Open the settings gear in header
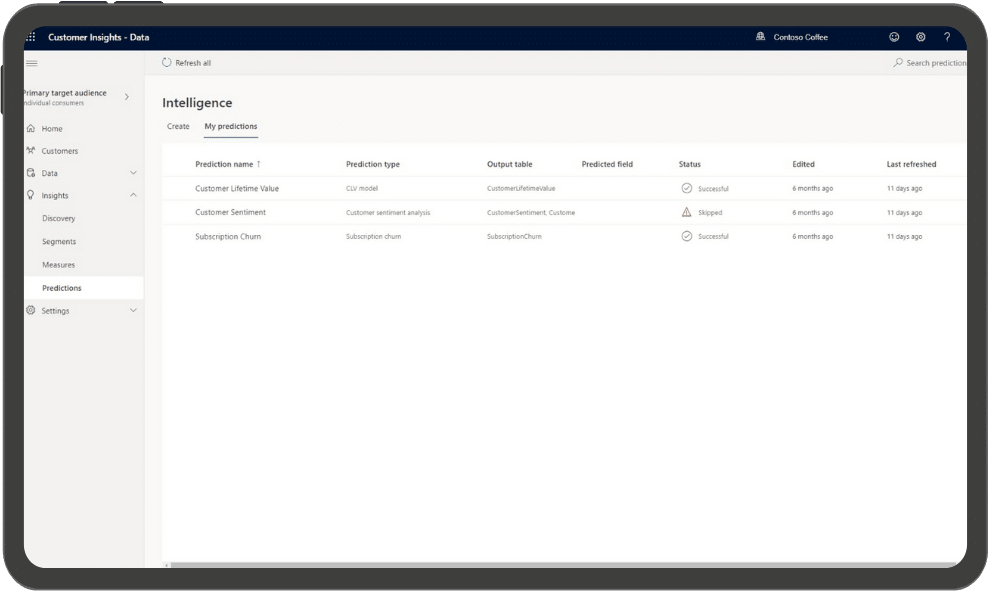988x592 pixels. (921, 37)
